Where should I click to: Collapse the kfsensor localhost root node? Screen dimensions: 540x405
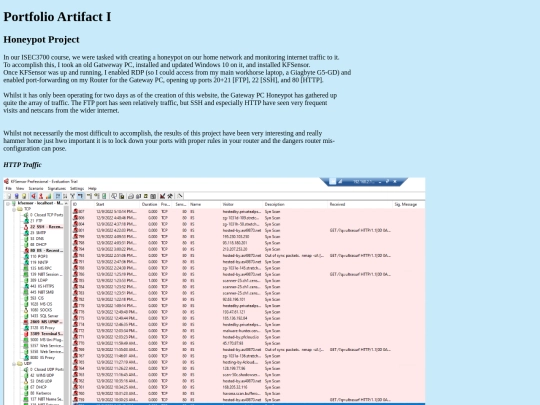pos(8,203)
